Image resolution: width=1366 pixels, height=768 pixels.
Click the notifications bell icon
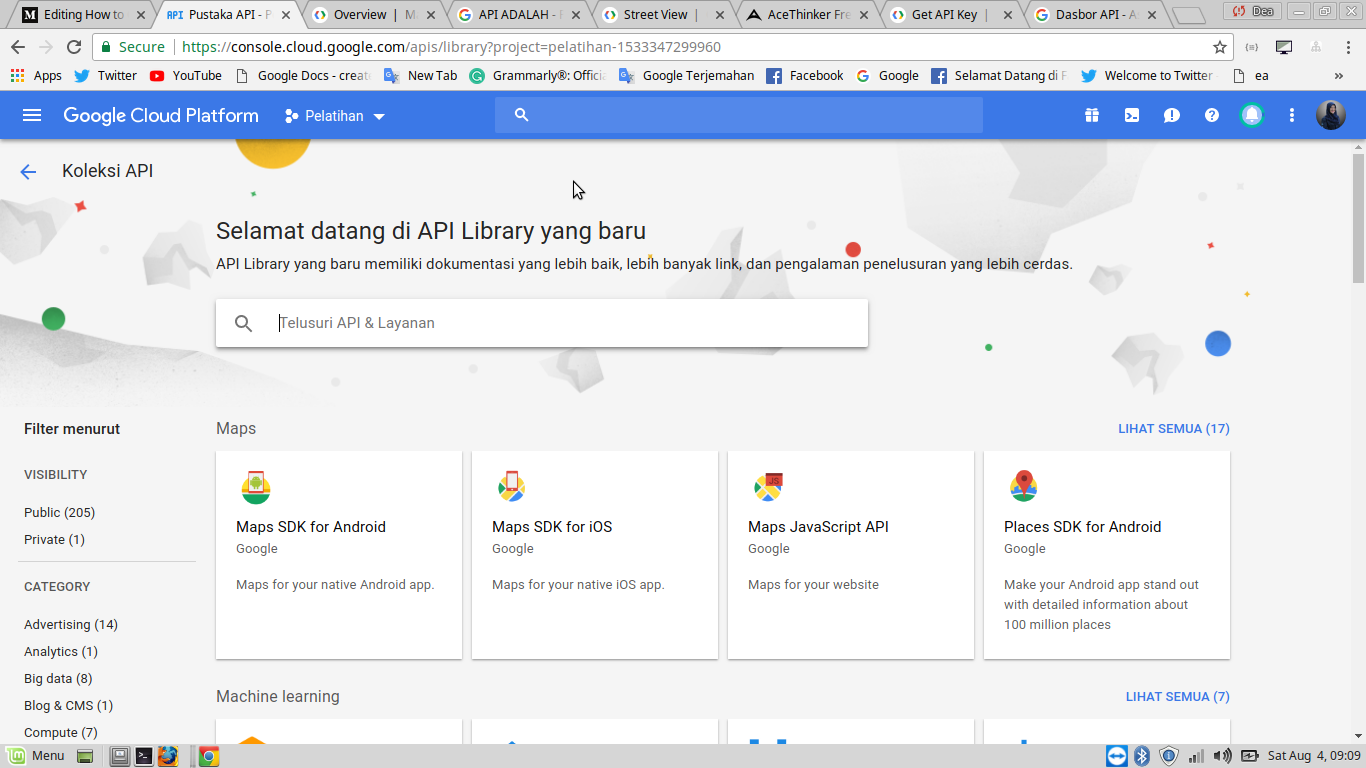click(1251, 115)
